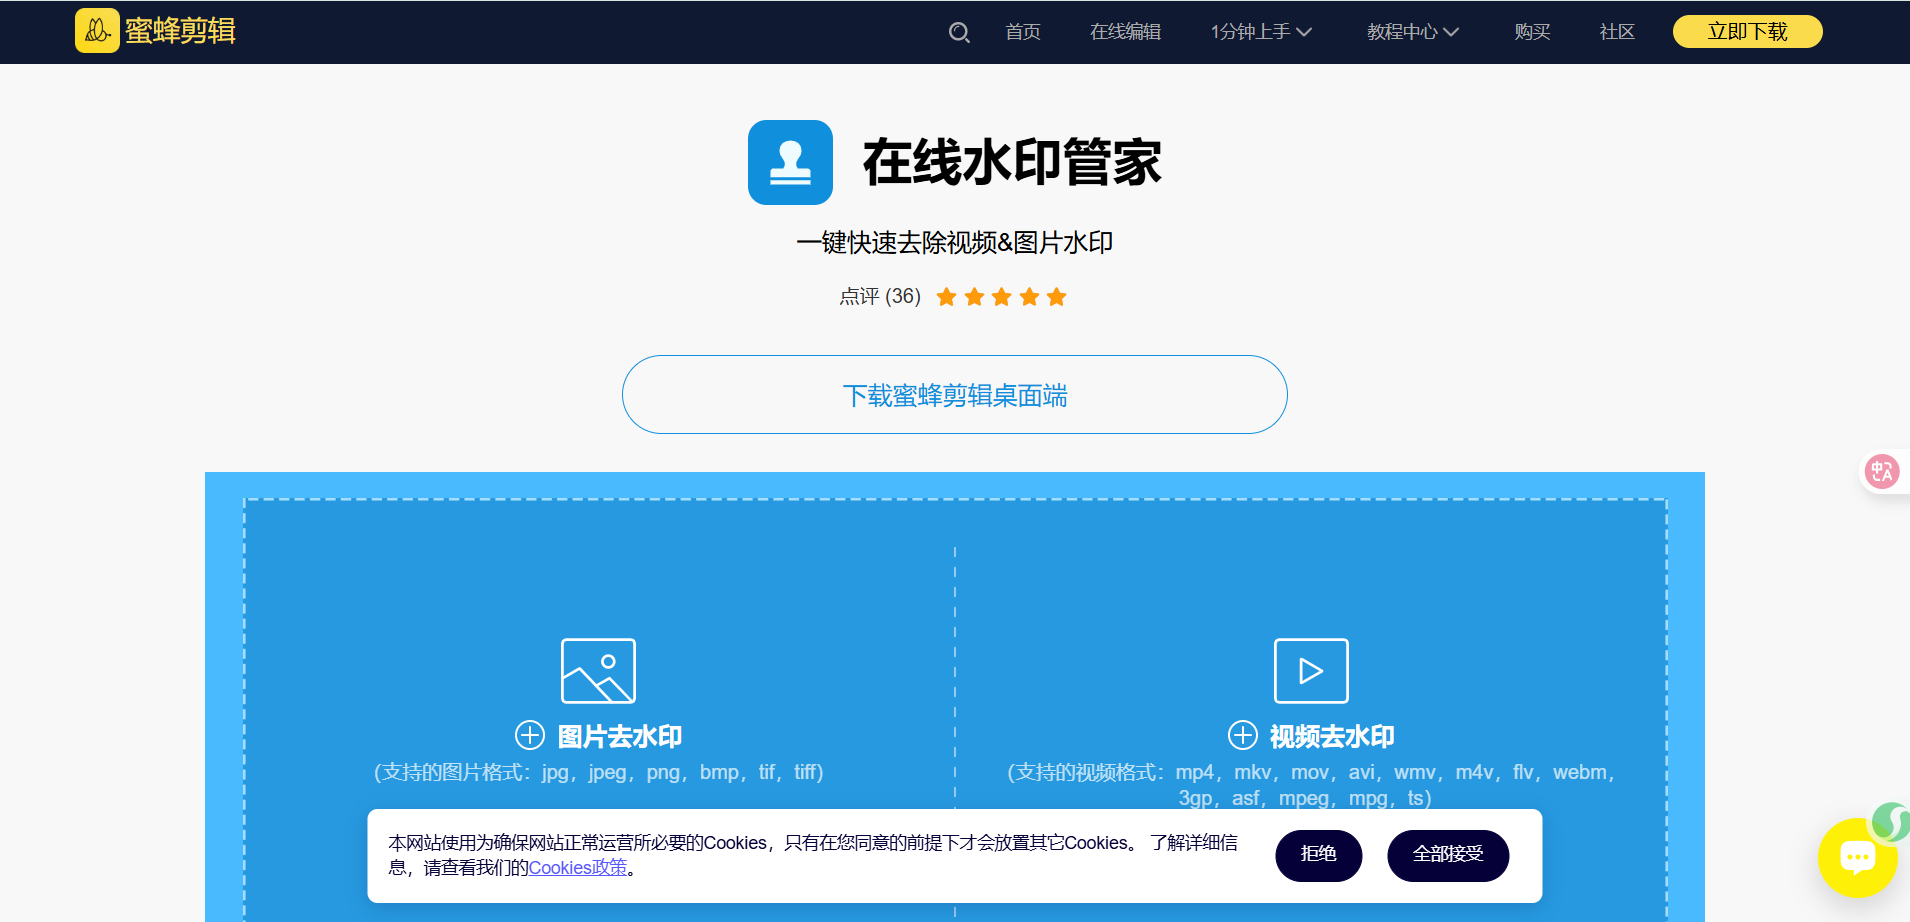Open 社区 navigation item
This screenshot has width=1910, height=922.
click(1617, 32)
